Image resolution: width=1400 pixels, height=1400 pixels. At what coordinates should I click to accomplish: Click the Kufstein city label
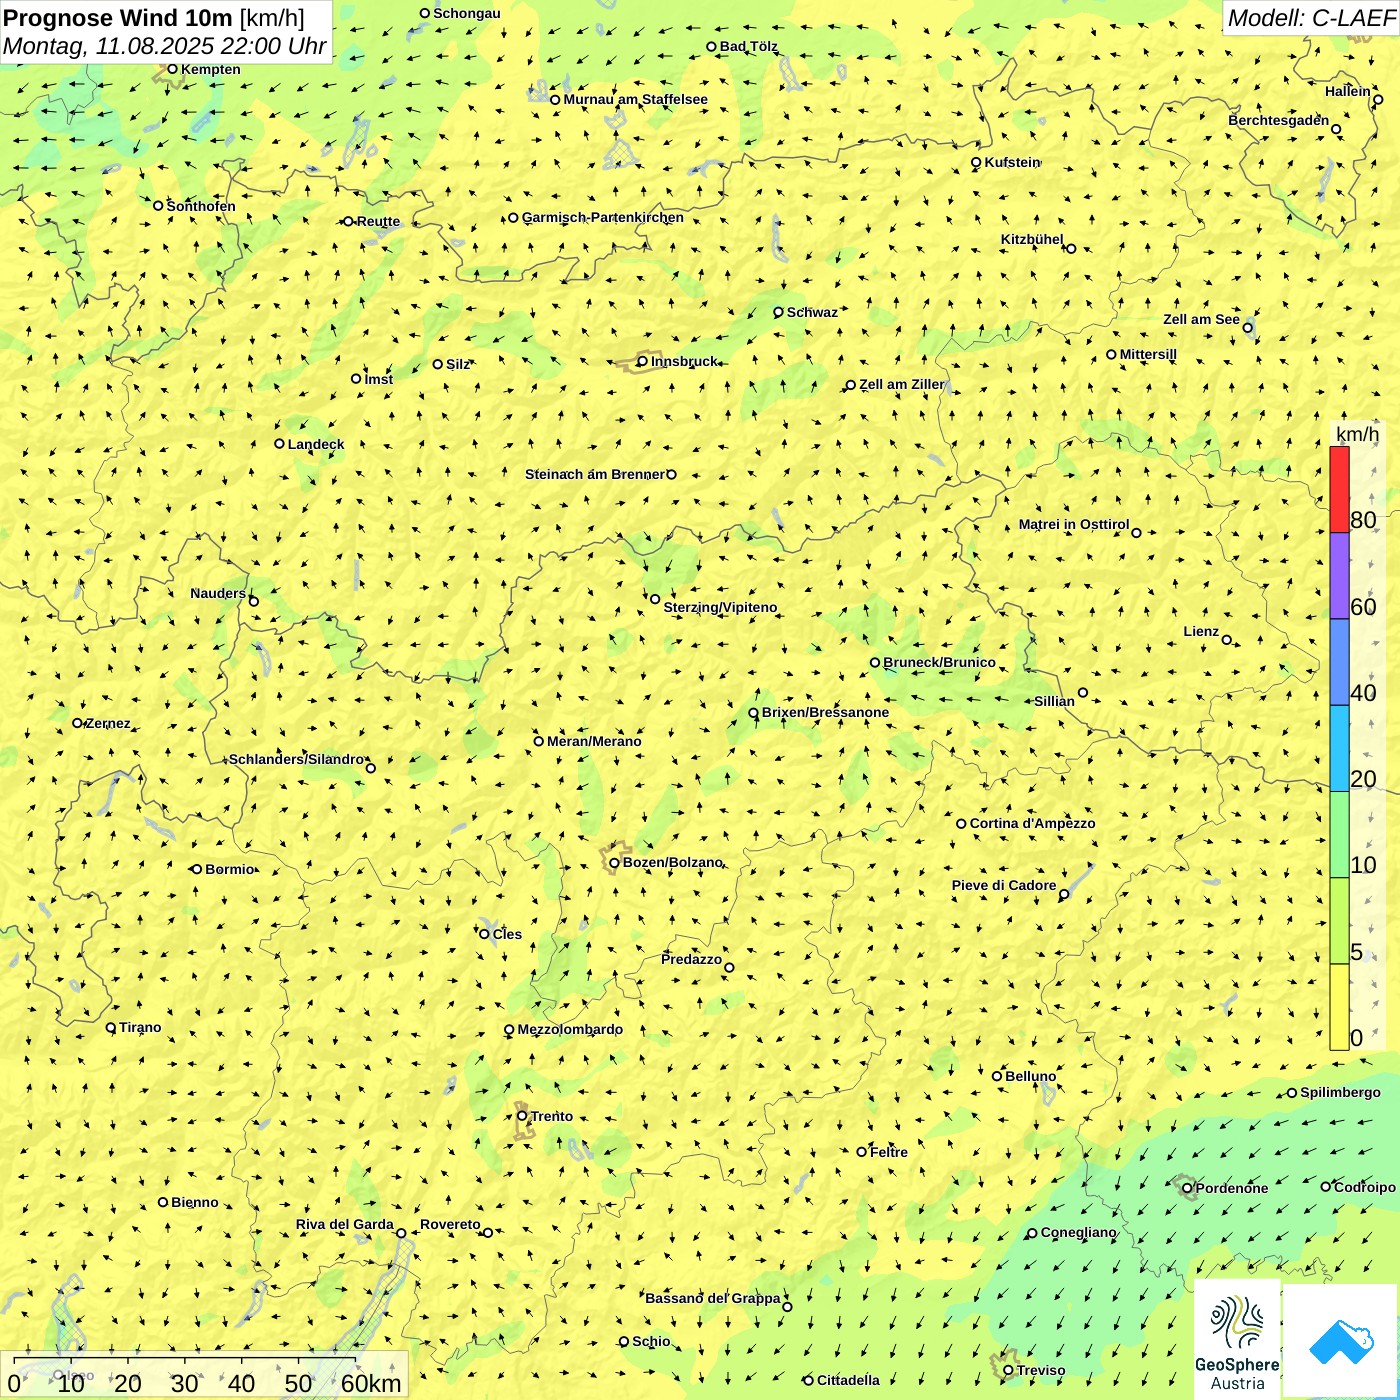click(x=1012, y=162)
